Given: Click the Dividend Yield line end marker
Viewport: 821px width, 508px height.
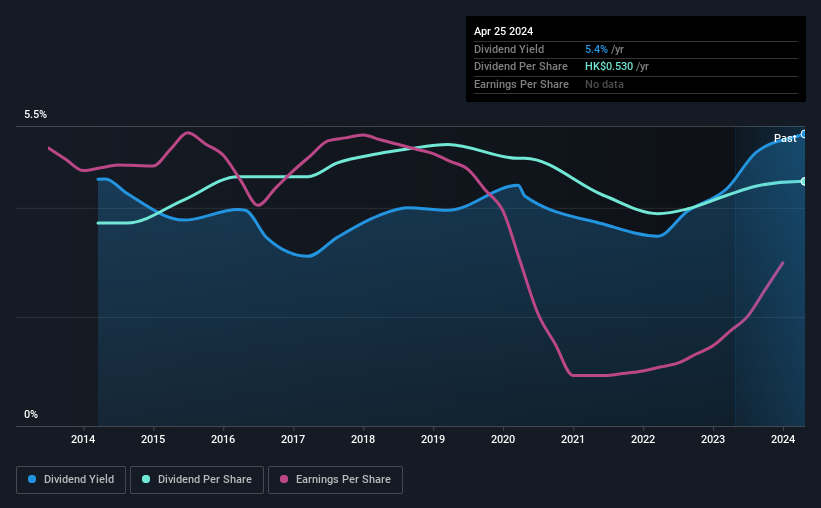Looking at the screenshot, I should point(803,133).
